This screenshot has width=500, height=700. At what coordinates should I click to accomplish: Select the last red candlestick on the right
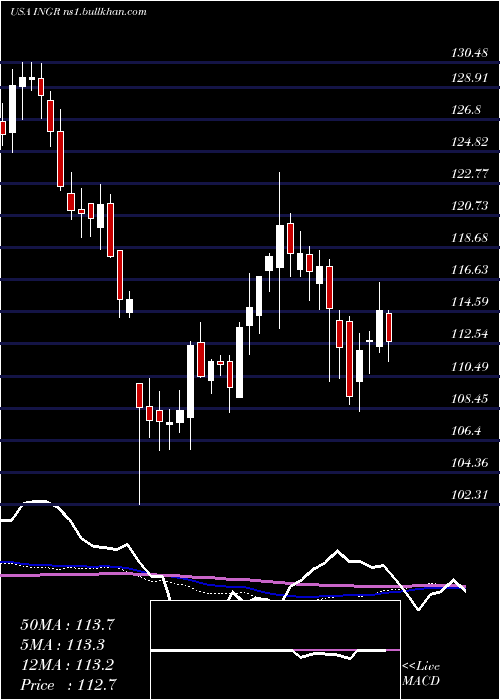pos(389,328)
